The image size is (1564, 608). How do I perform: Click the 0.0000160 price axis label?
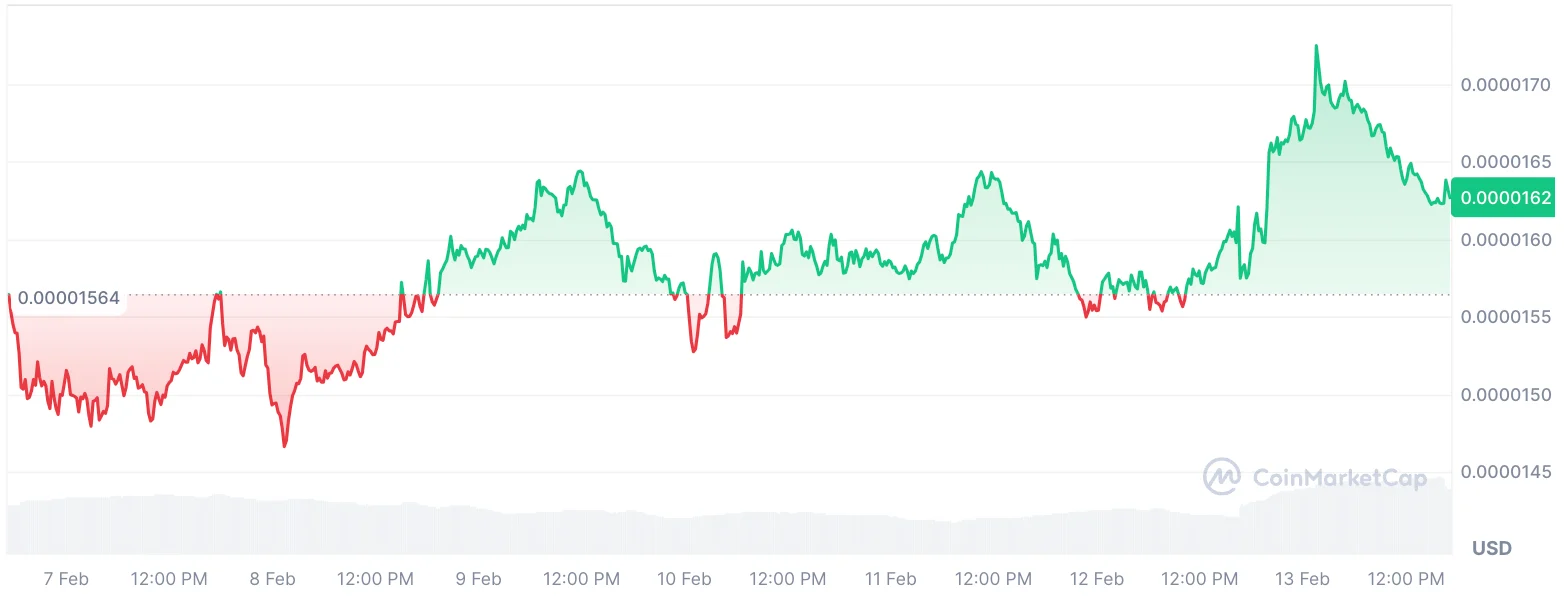click(1505, 240)
